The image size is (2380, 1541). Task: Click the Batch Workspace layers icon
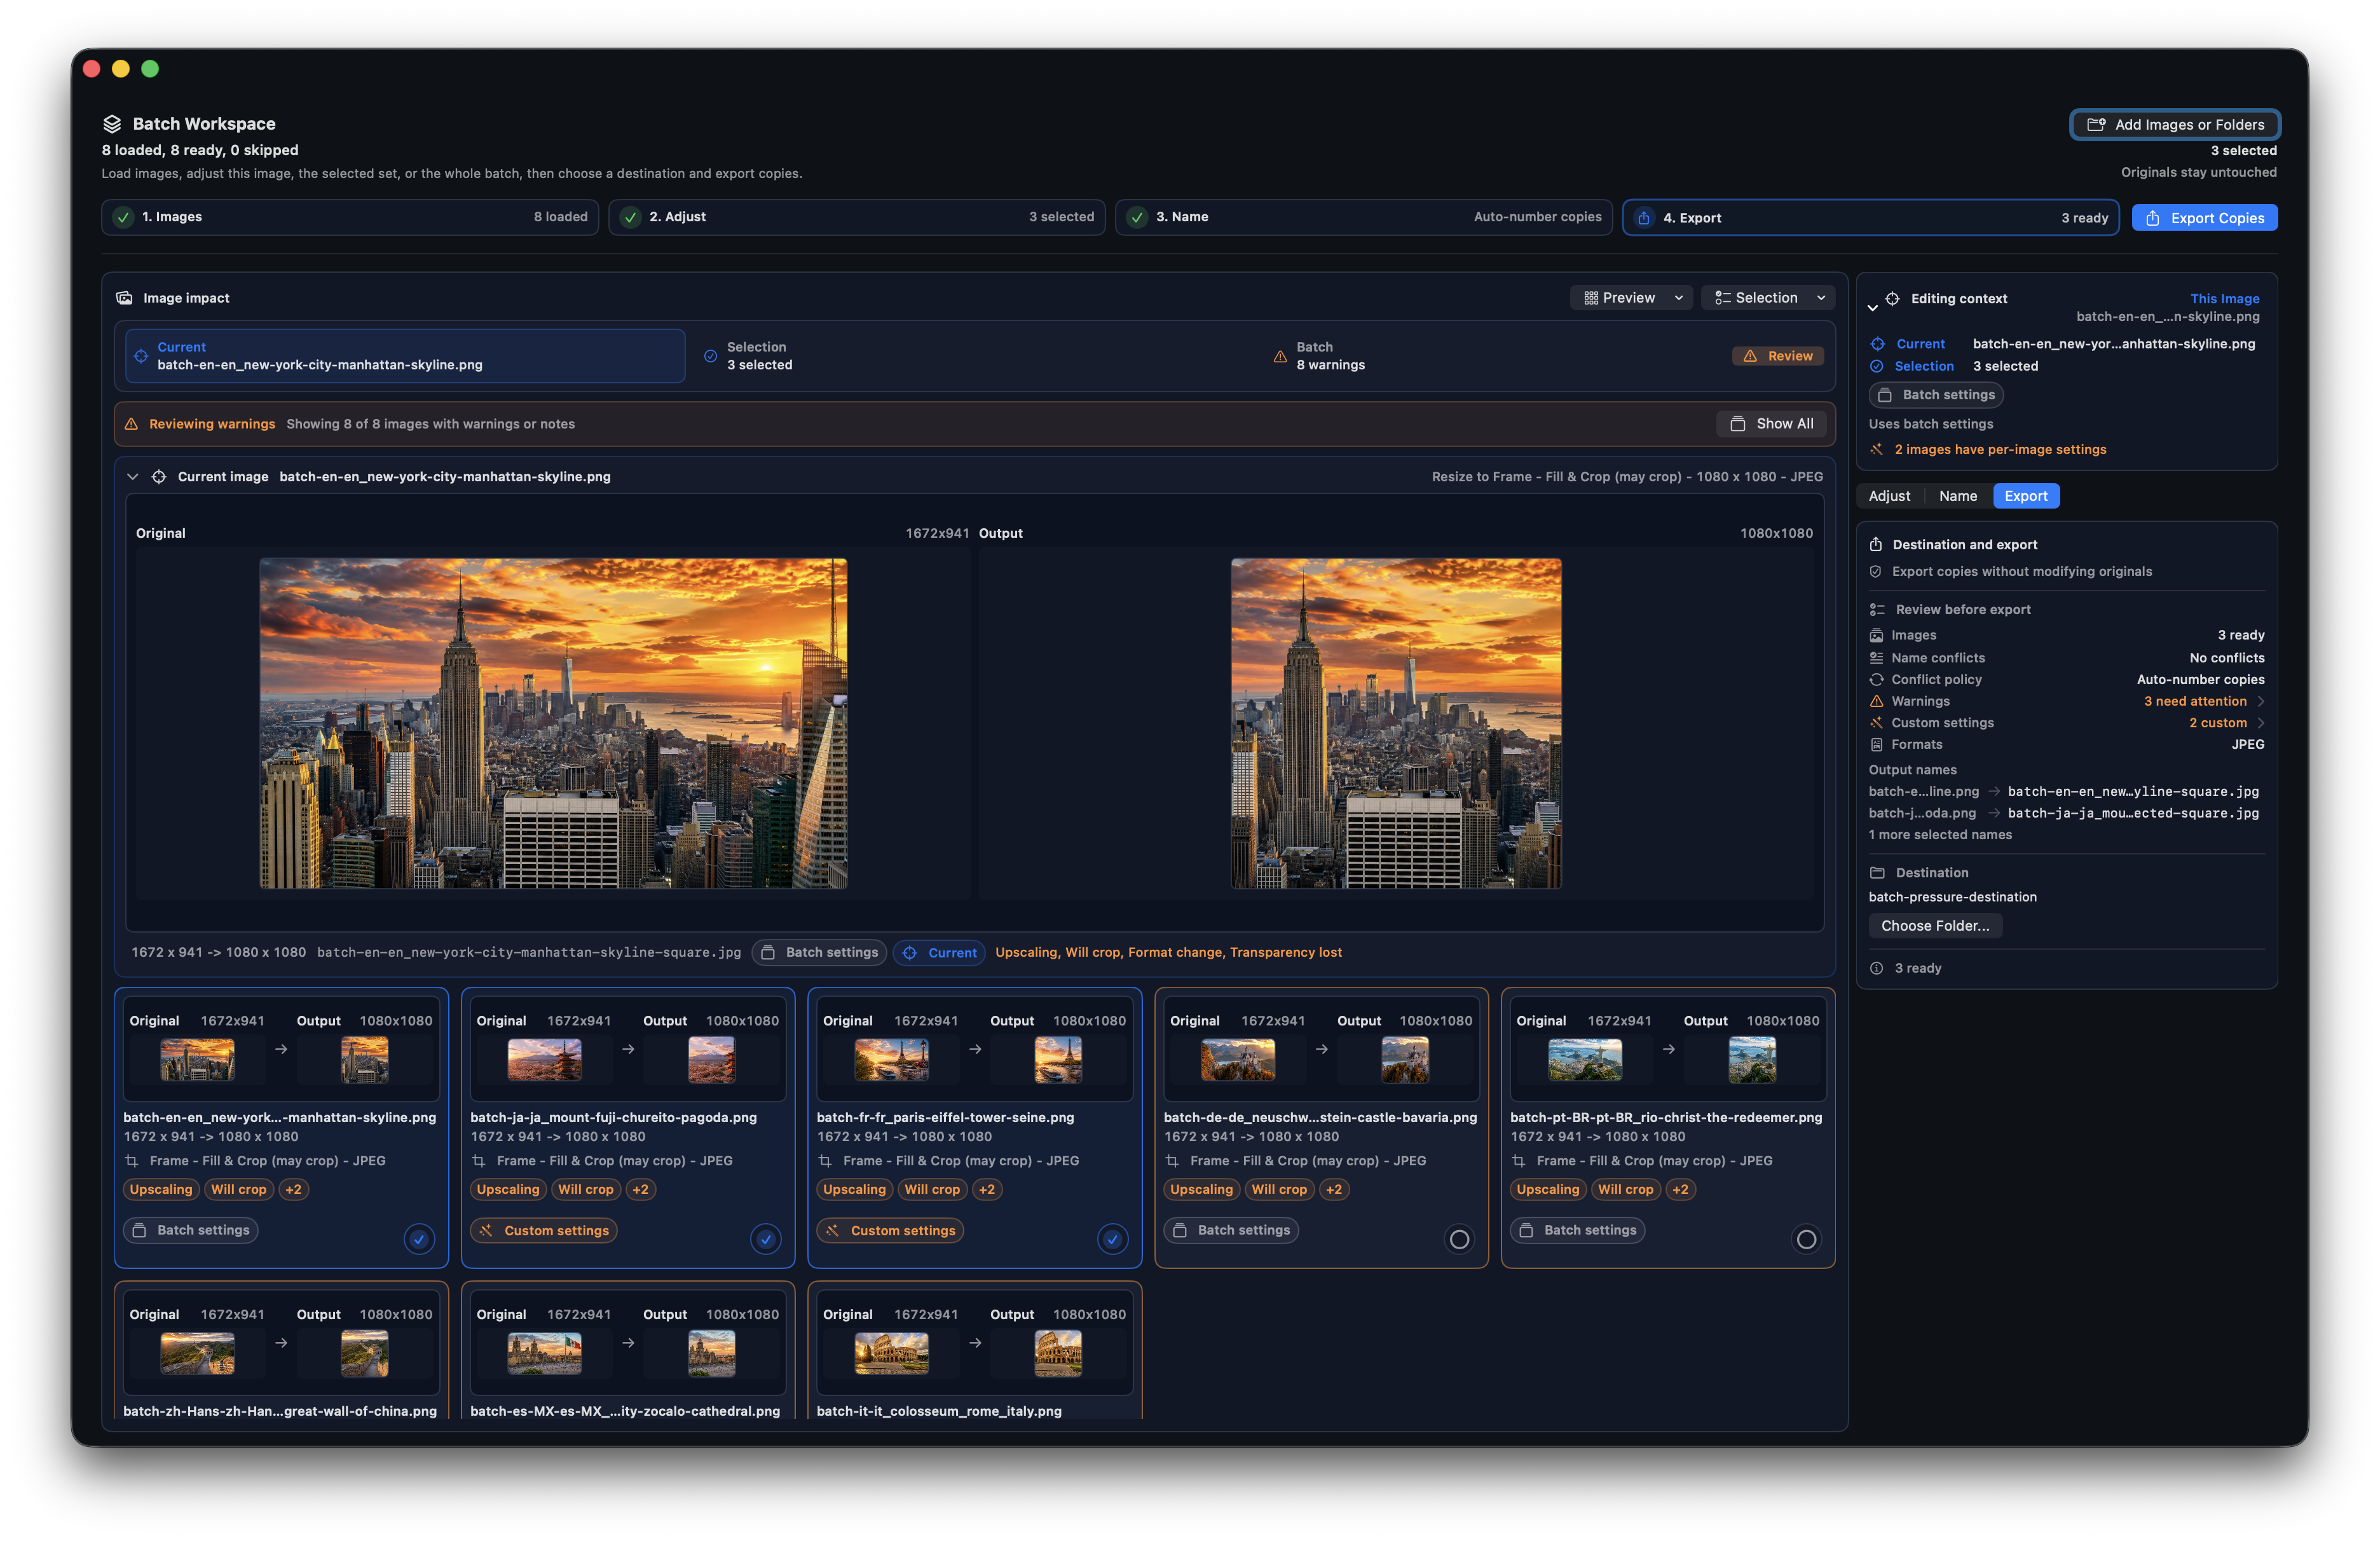[x=112, y=124]
